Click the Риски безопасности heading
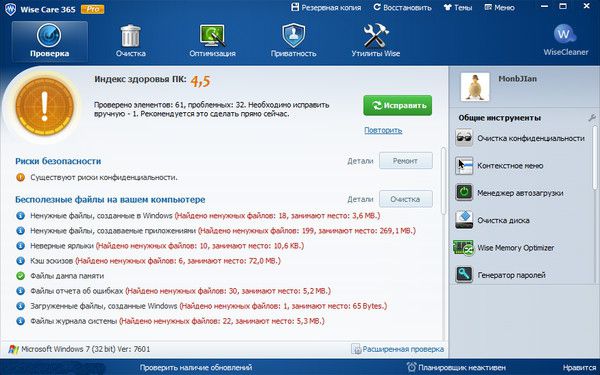The width and height of the screenshot is (600, 375). [58, 161]
